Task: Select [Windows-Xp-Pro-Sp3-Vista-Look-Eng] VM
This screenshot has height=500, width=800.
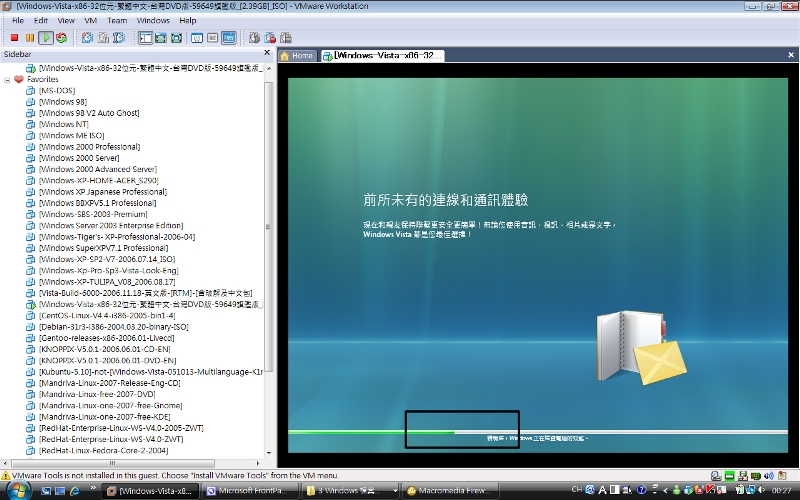Action: point(109,270)
